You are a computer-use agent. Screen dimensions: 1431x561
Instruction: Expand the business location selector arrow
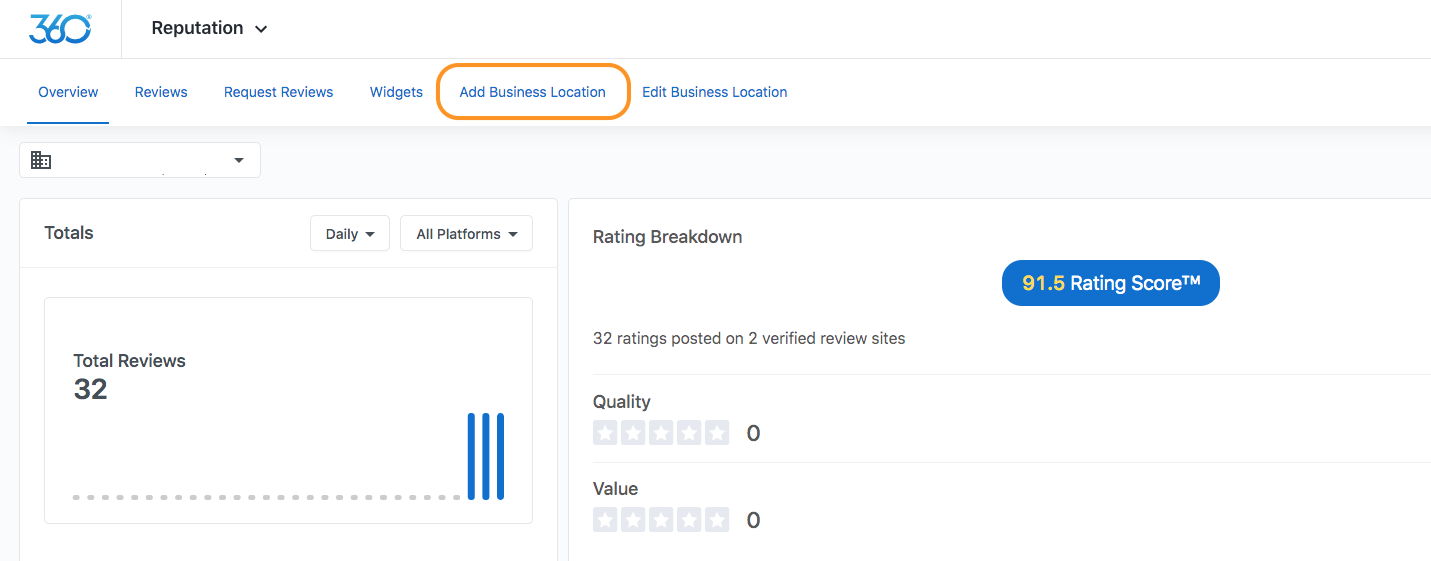pyautogui.click(x=239, y=160)
